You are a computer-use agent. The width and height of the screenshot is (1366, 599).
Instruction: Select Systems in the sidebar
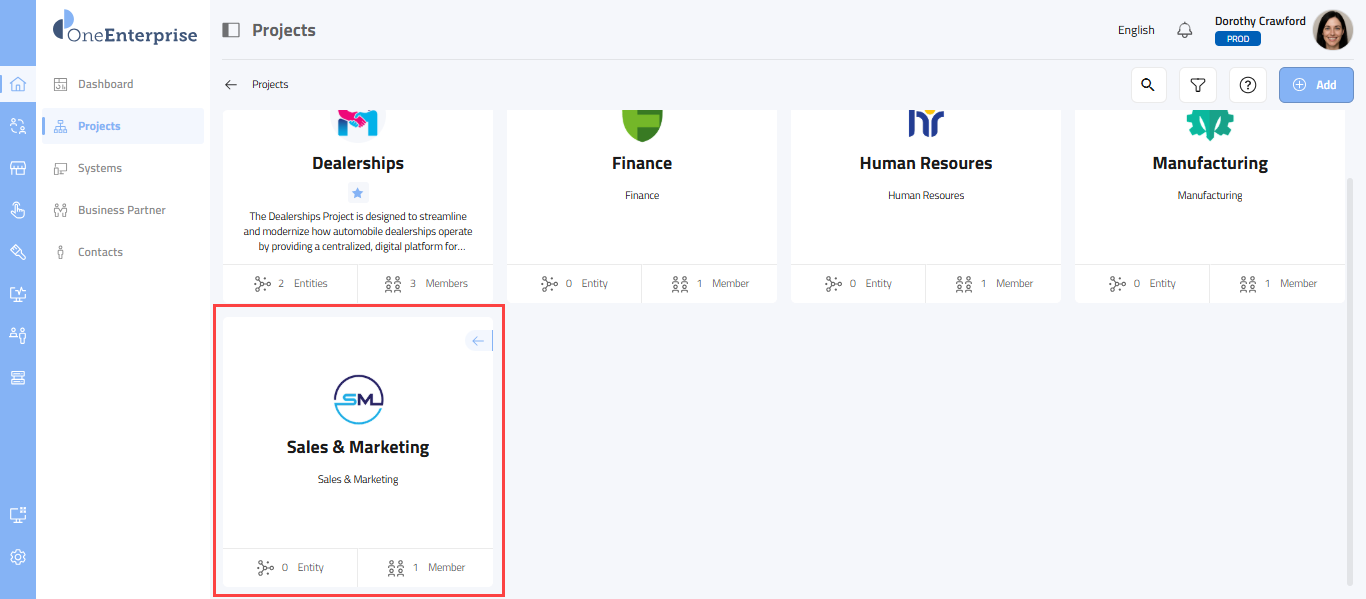pos(100,168)
